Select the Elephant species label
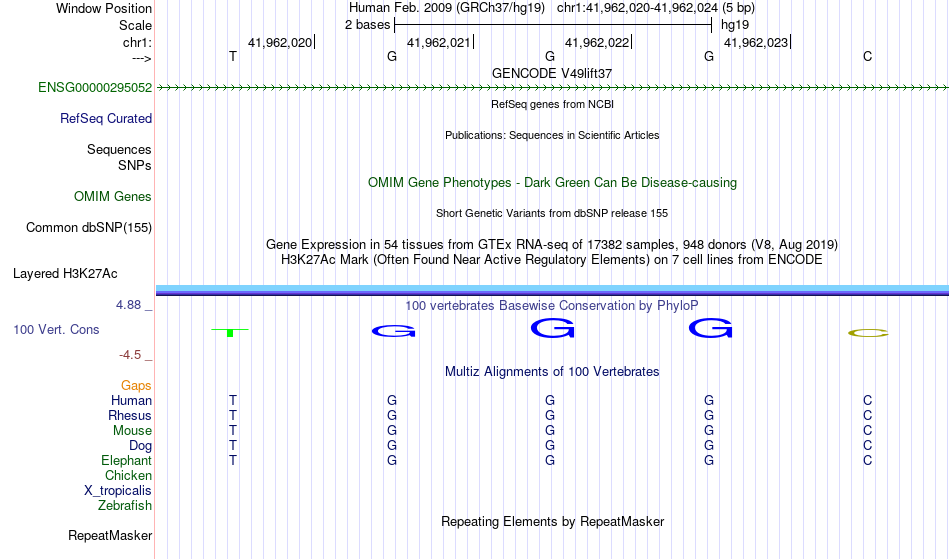950x559 pixels. 127,460
